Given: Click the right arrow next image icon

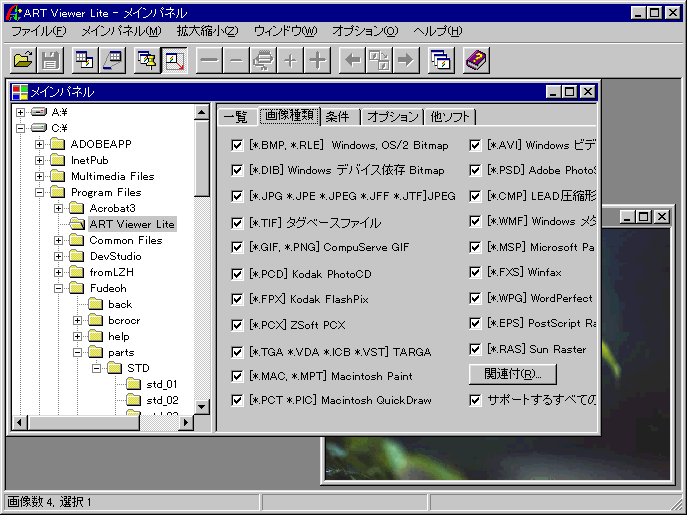Looking at the screenshot, I should tap(407, 60).
